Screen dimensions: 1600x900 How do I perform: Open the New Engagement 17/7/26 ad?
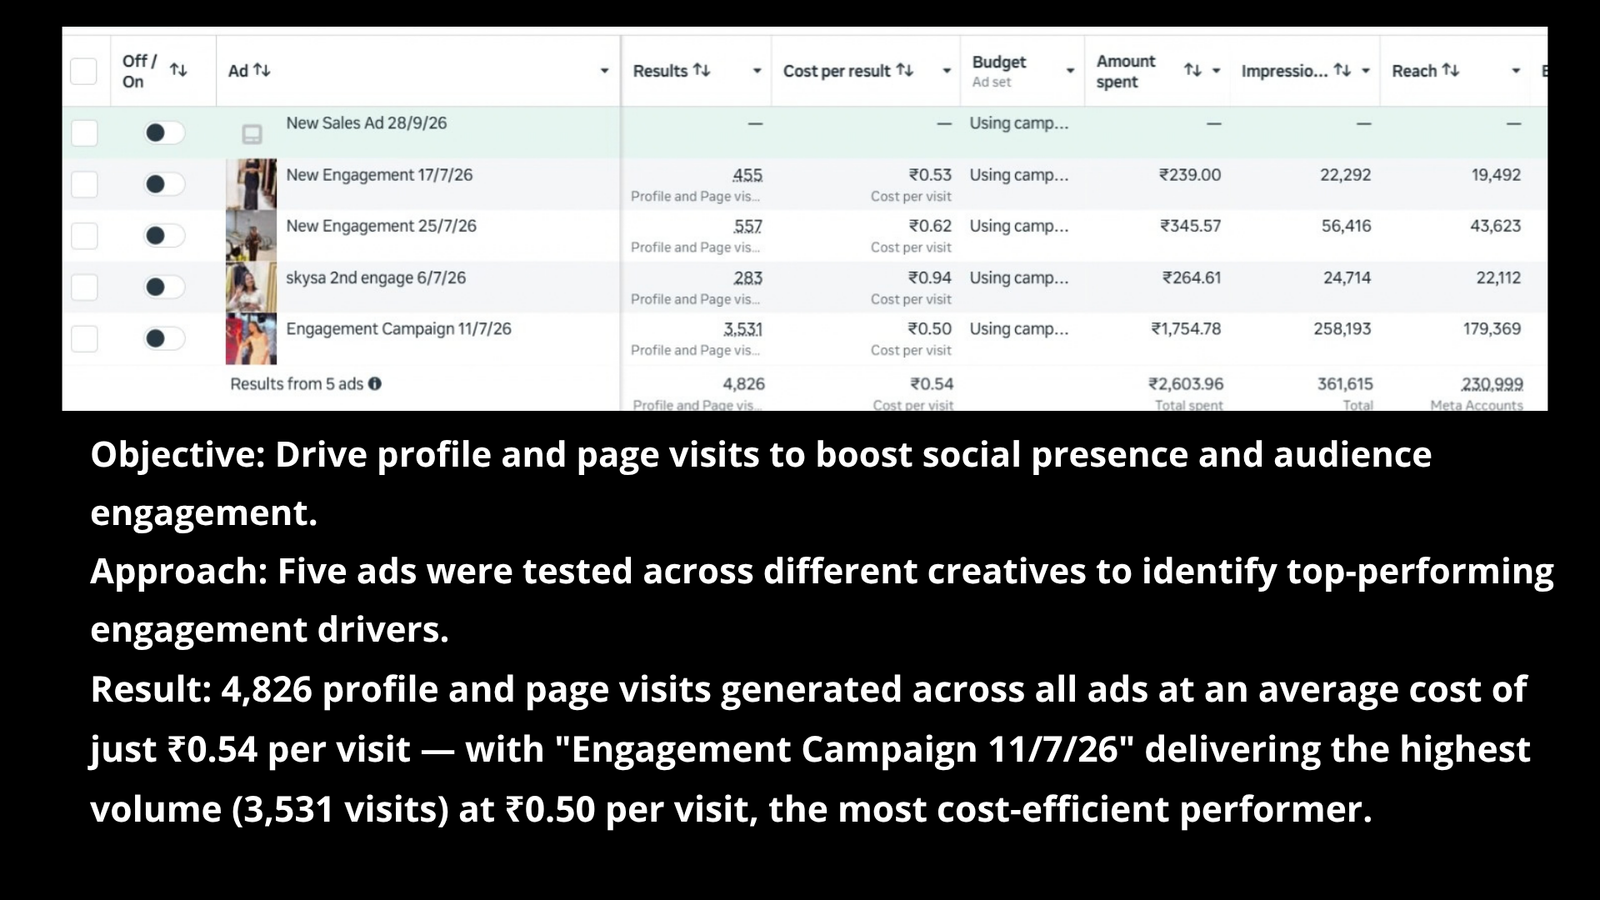click(379, 175)
